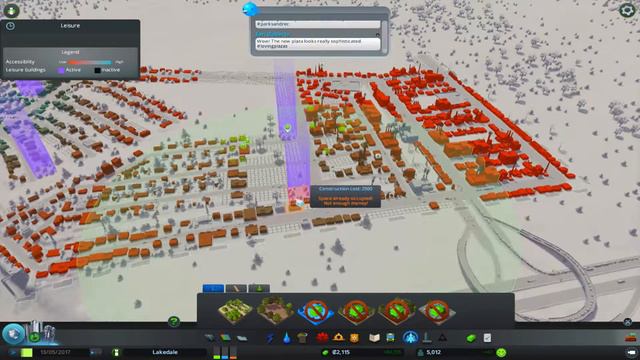
Task: Click the highlighted Parks and Decoration icon
Action: (410, 338)
